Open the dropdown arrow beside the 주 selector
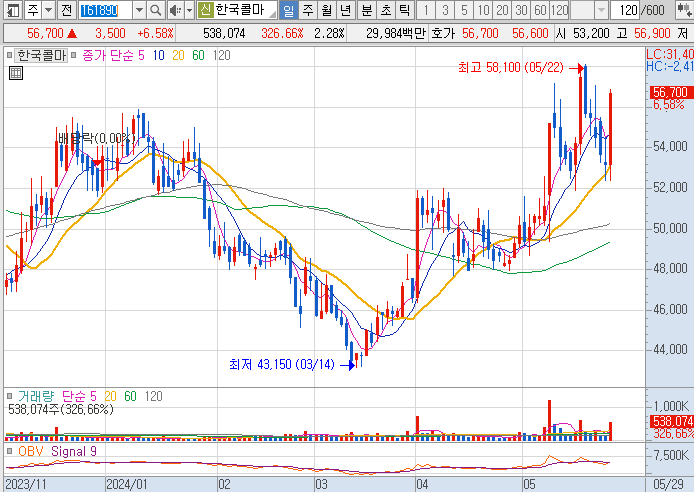The width and height of the screenshot is (694, 492). 49,10
